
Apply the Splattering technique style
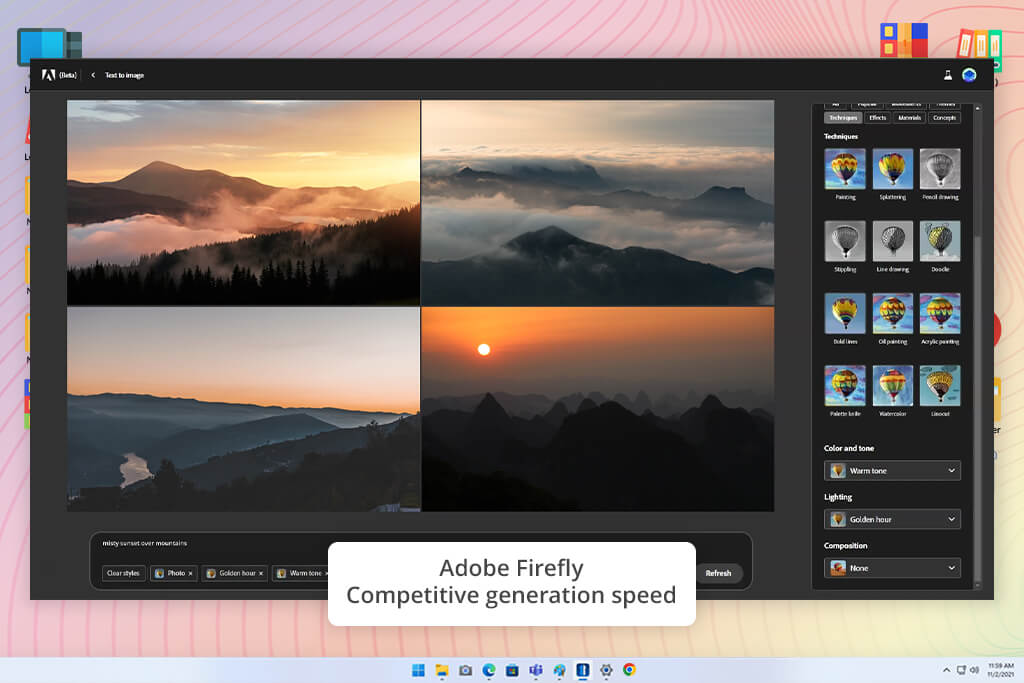click(893, 168)
